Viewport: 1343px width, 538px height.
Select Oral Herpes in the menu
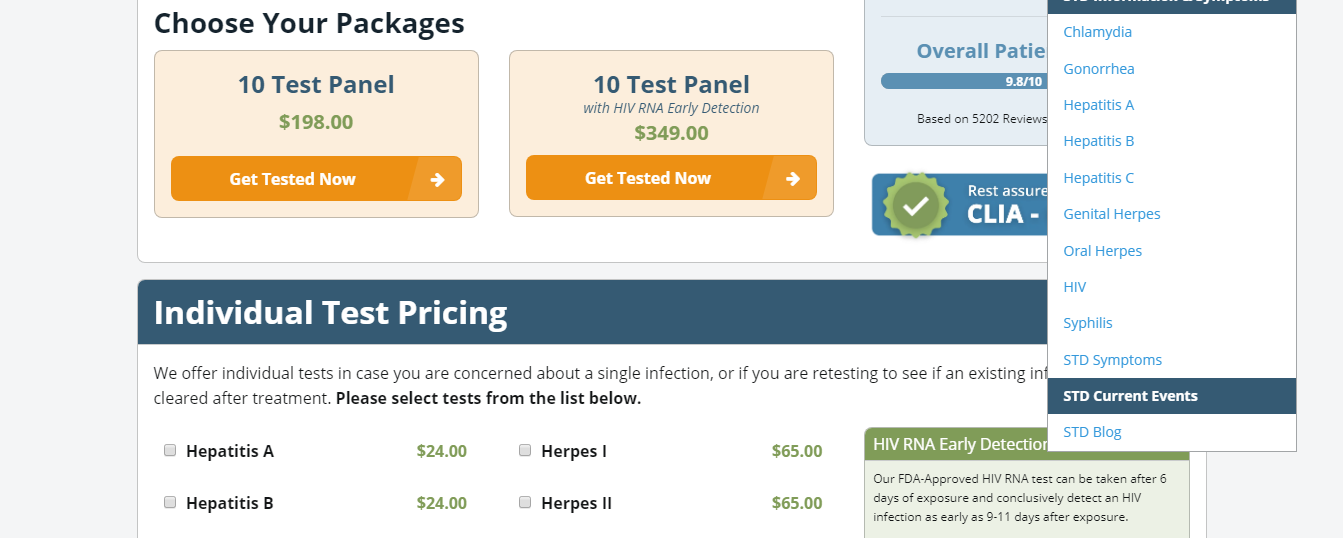coord(1103,250)
